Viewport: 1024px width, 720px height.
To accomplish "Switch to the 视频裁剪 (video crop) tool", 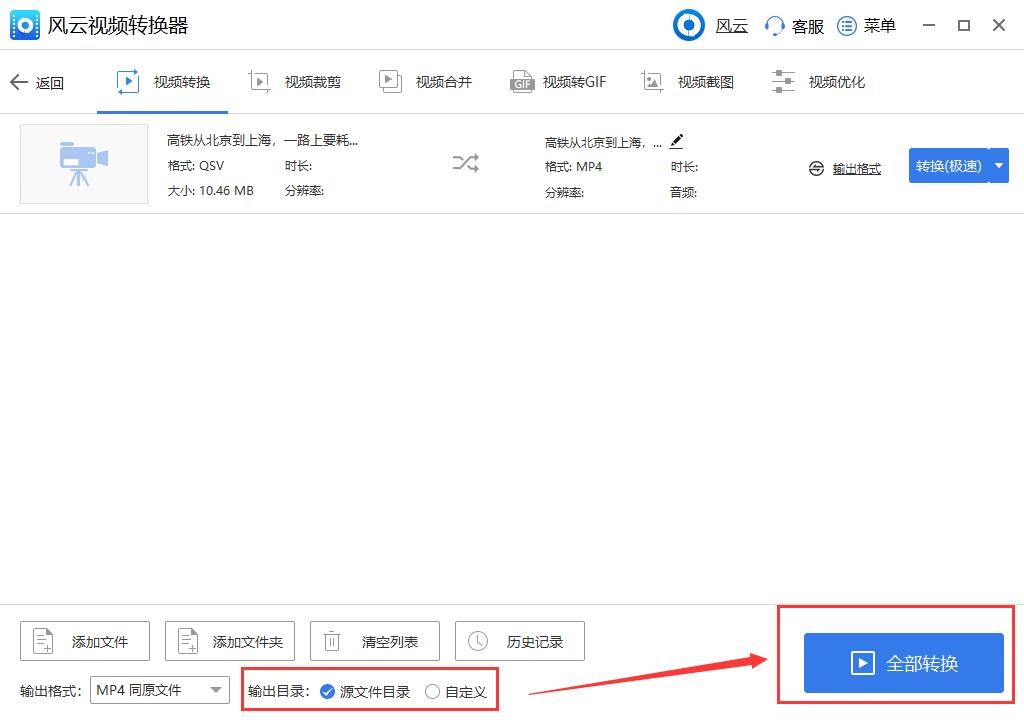I will coord(297,81).
